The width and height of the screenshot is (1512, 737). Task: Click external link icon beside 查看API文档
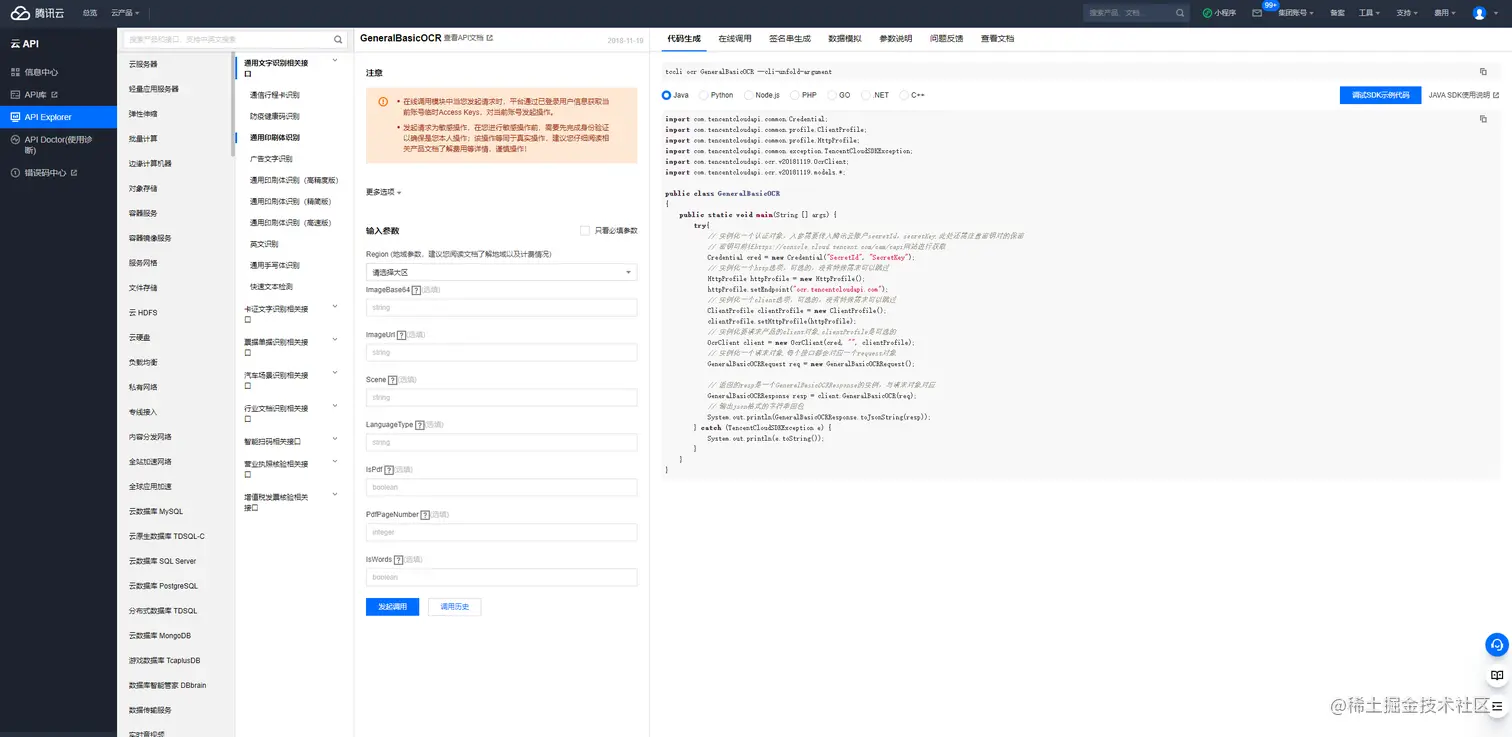pos(489,38)
